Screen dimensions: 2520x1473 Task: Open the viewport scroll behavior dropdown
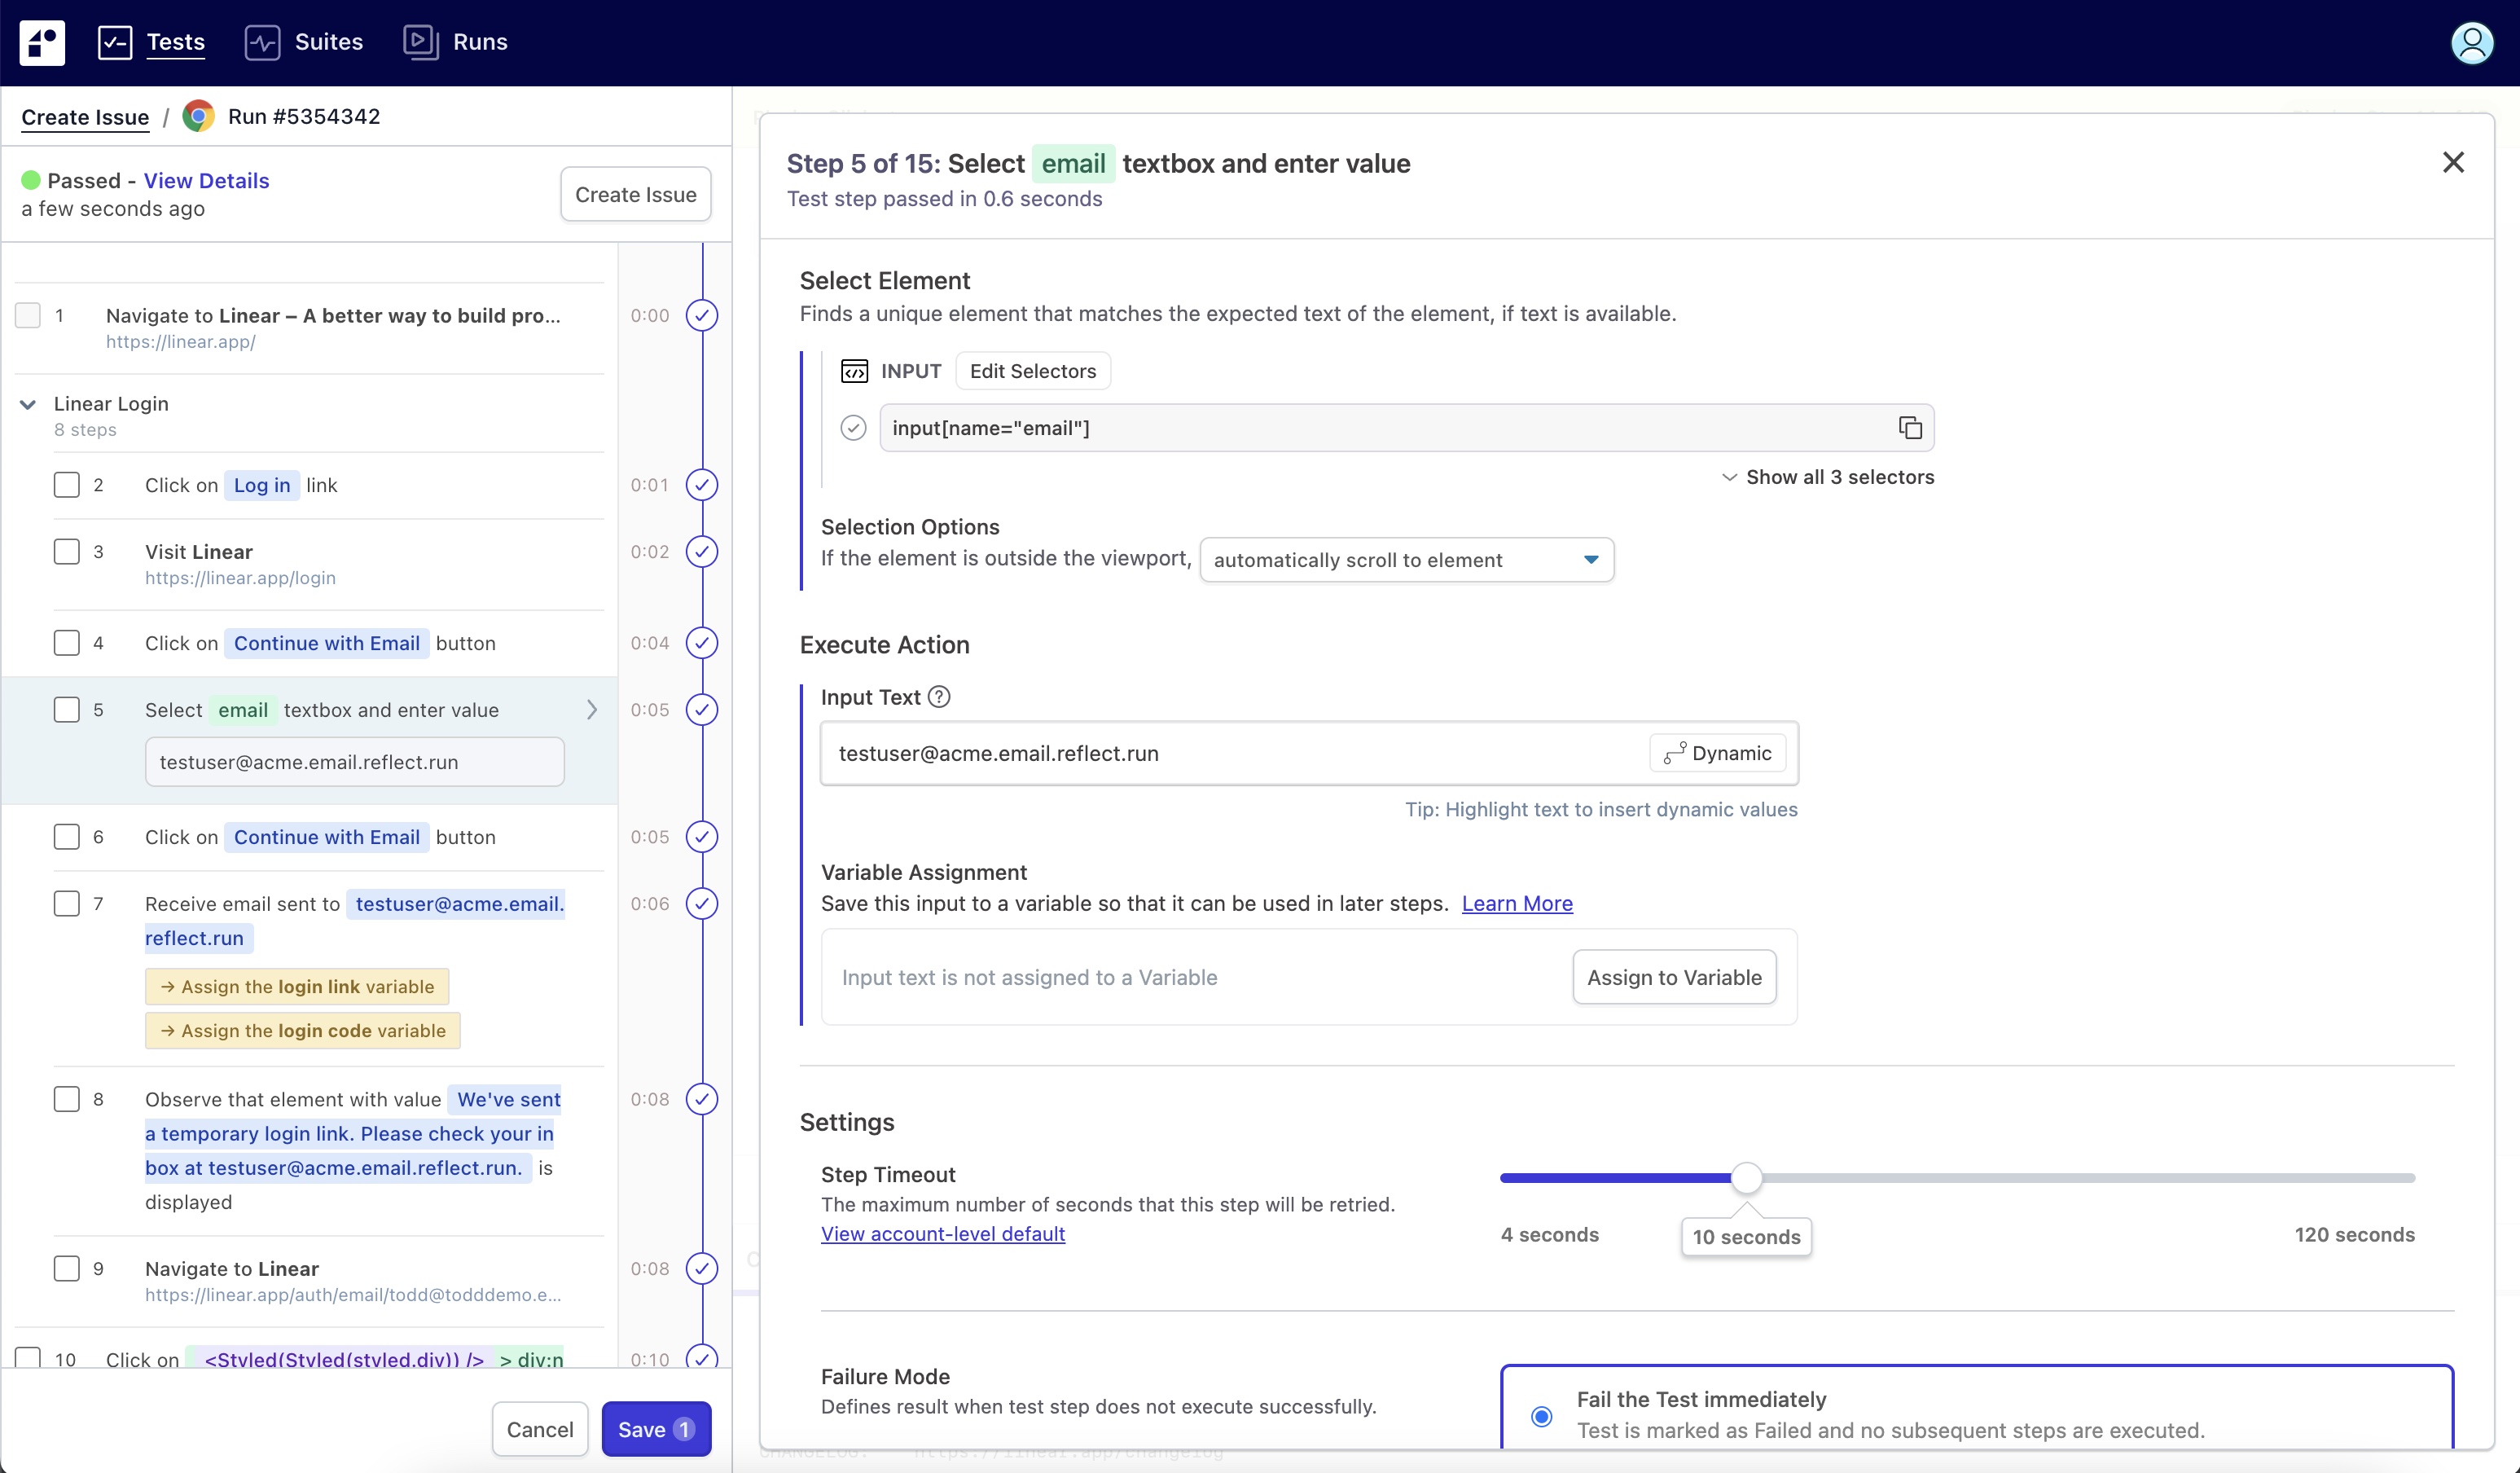1405,560
